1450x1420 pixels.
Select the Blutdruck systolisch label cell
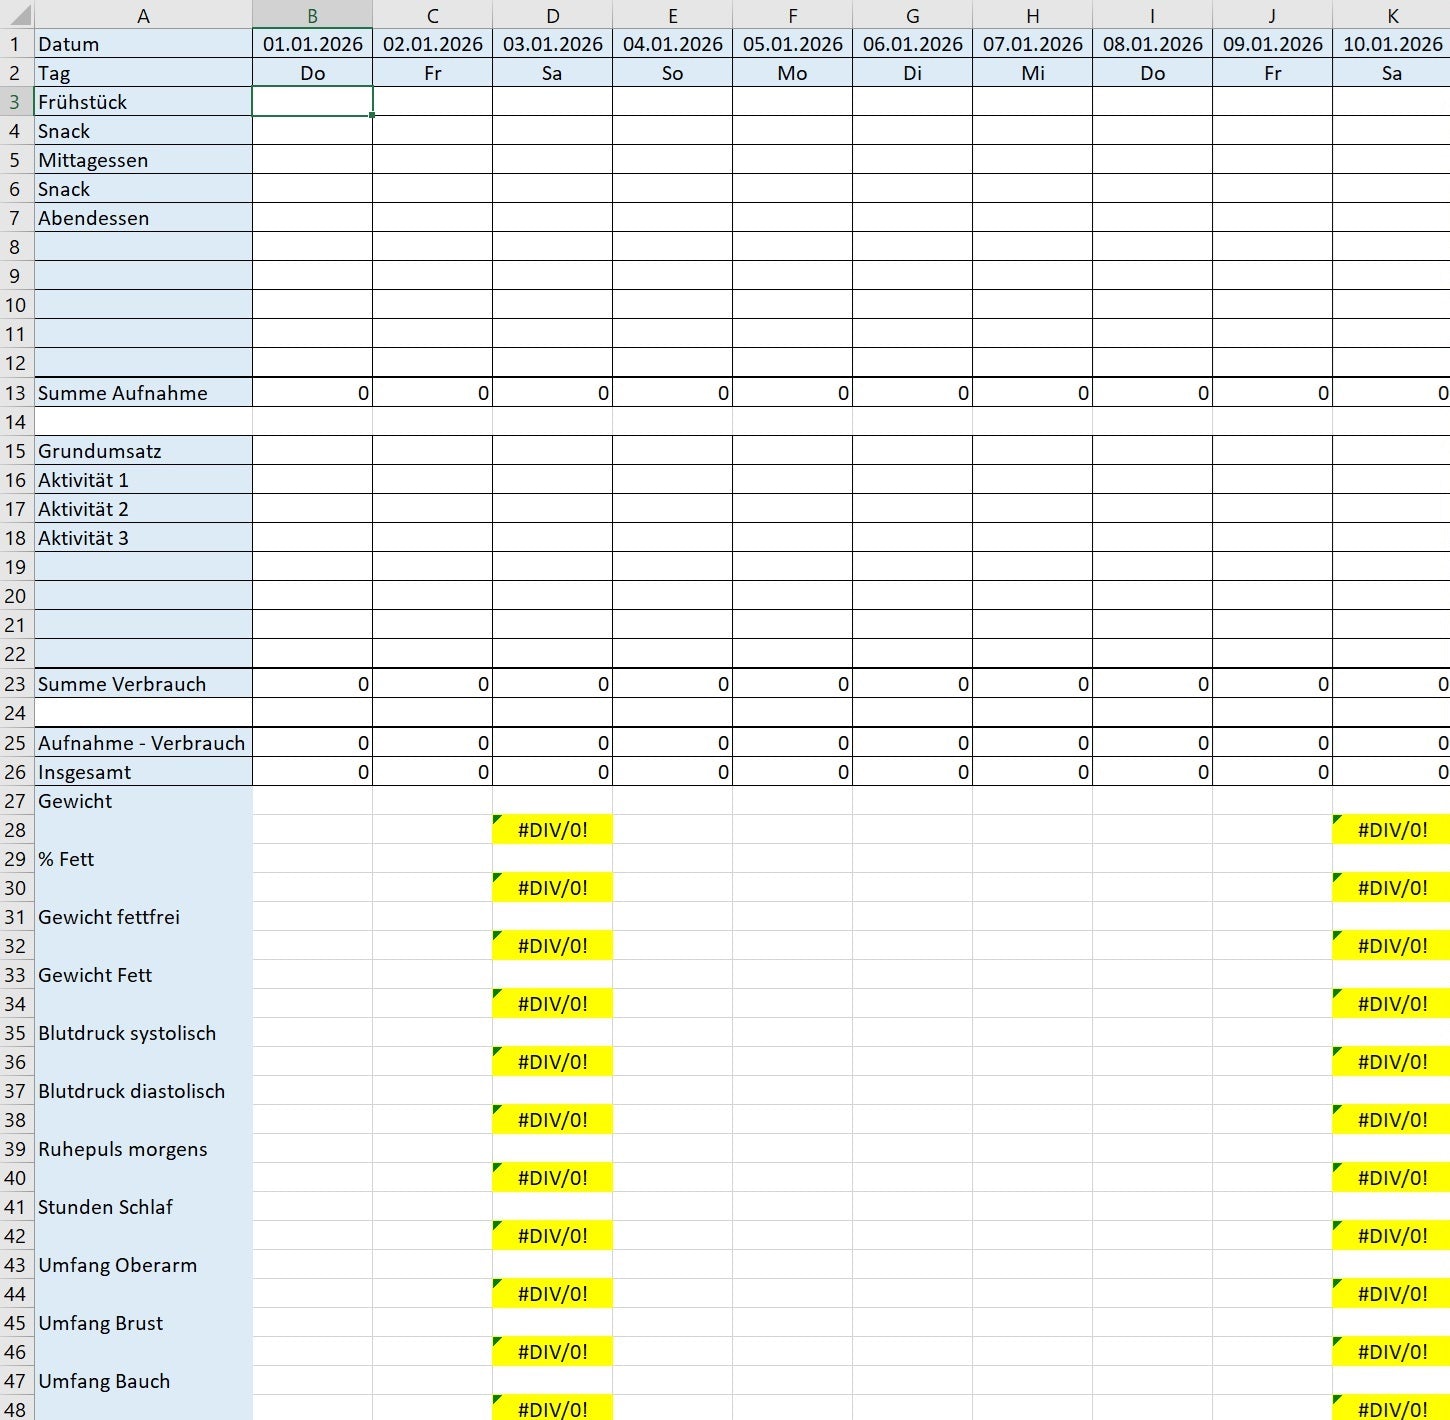coord(143,1033)
